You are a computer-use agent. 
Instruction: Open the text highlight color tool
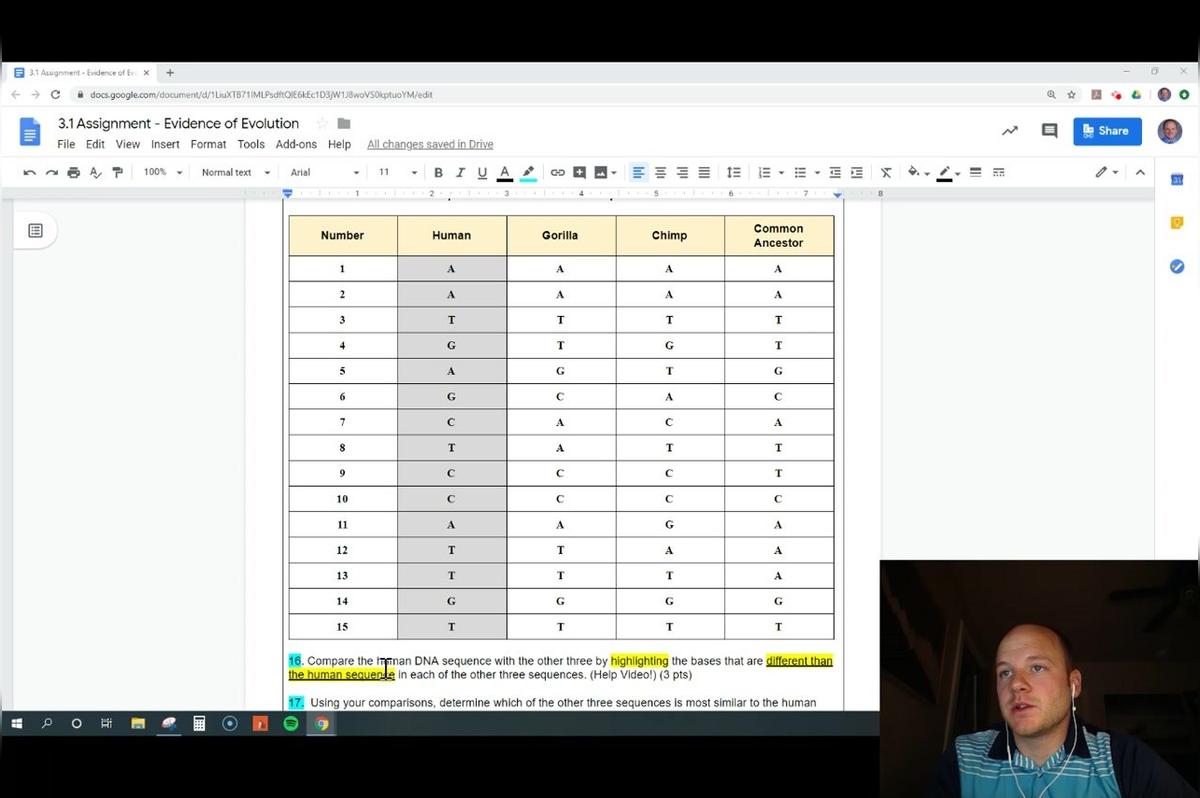528,172
